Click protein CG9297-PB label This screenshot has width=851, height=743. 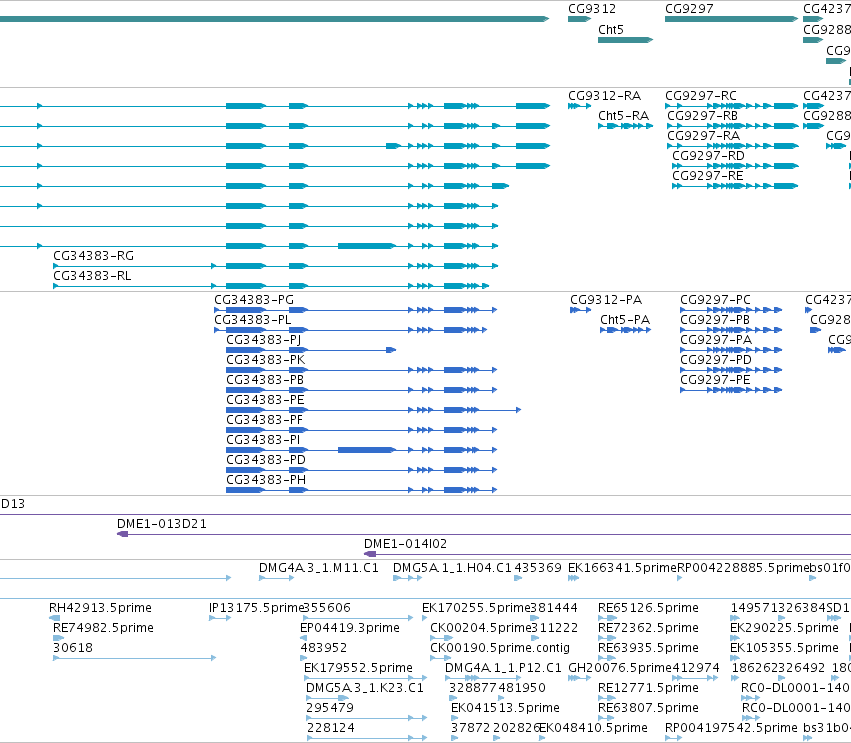[x=715, y=320]
